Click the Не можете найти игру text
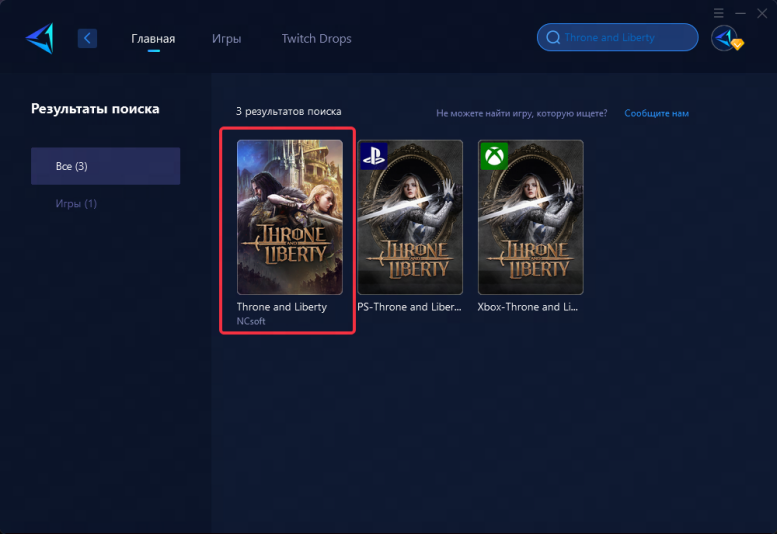Screen dimensions: 777x534 pyautogui.click(x=521, y=113)
